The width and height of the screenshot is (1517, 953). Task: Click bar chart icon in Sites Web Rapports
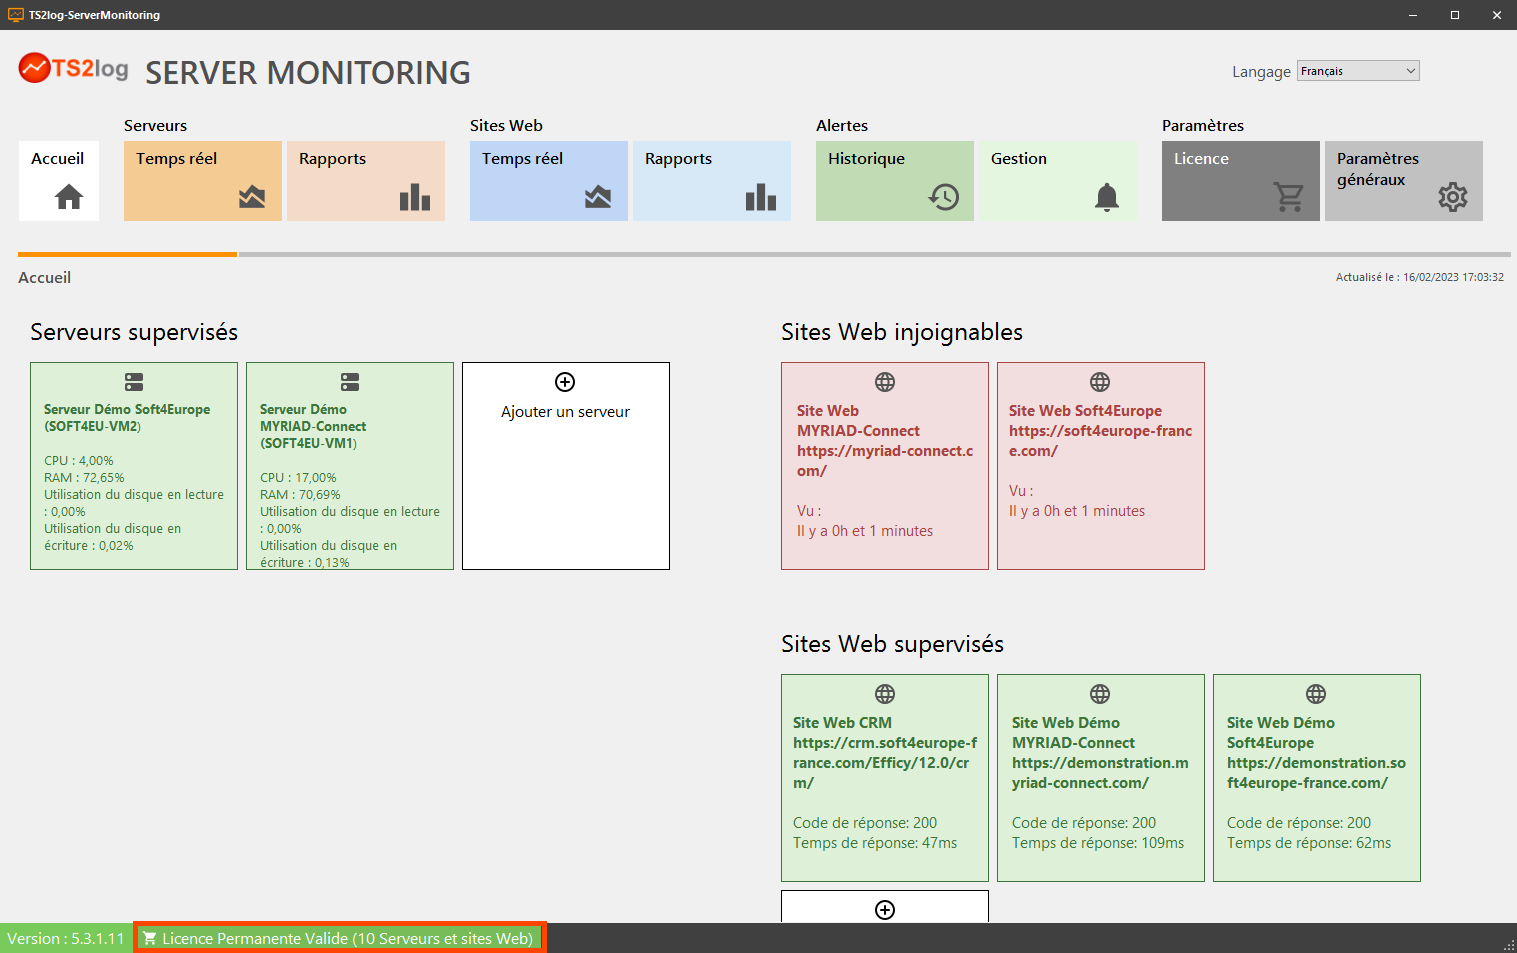[761, 197]
